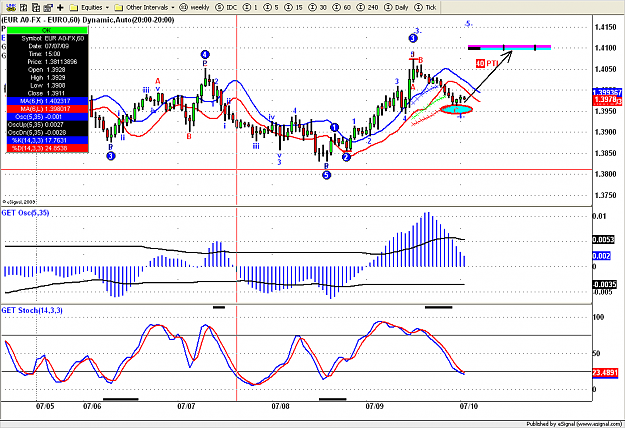Click the 07/07 date label on time axis

click(186, 406)
